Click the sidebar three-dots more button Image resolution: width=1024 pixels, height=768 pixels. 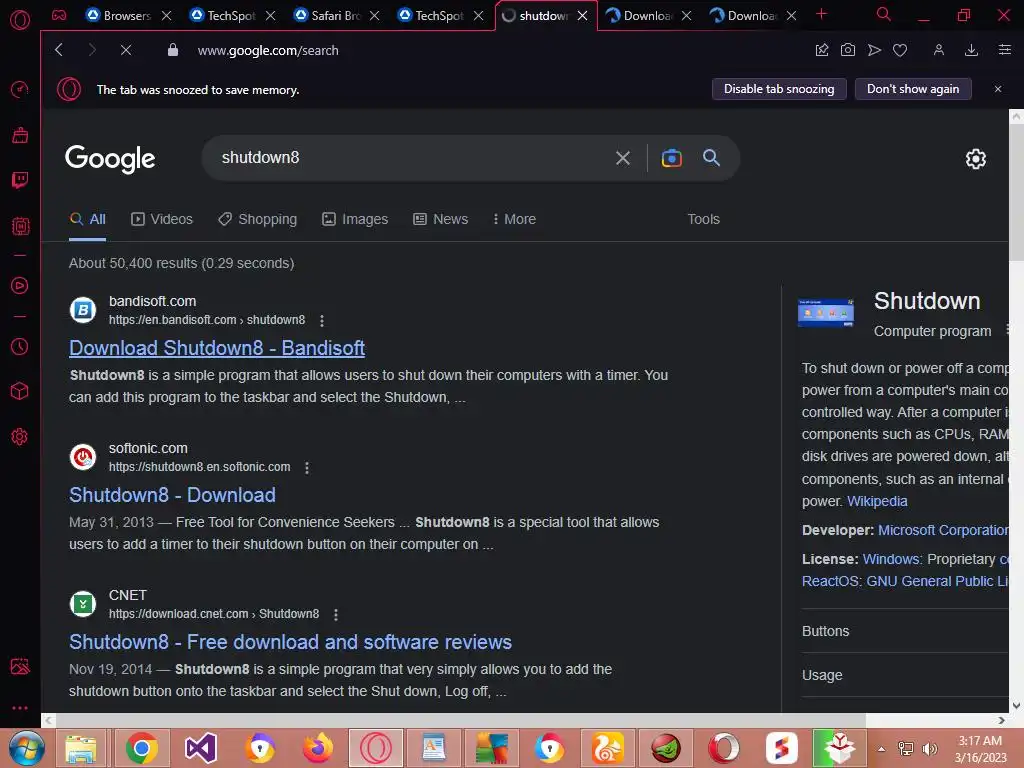pyautogui.click(x=20, y=708)
